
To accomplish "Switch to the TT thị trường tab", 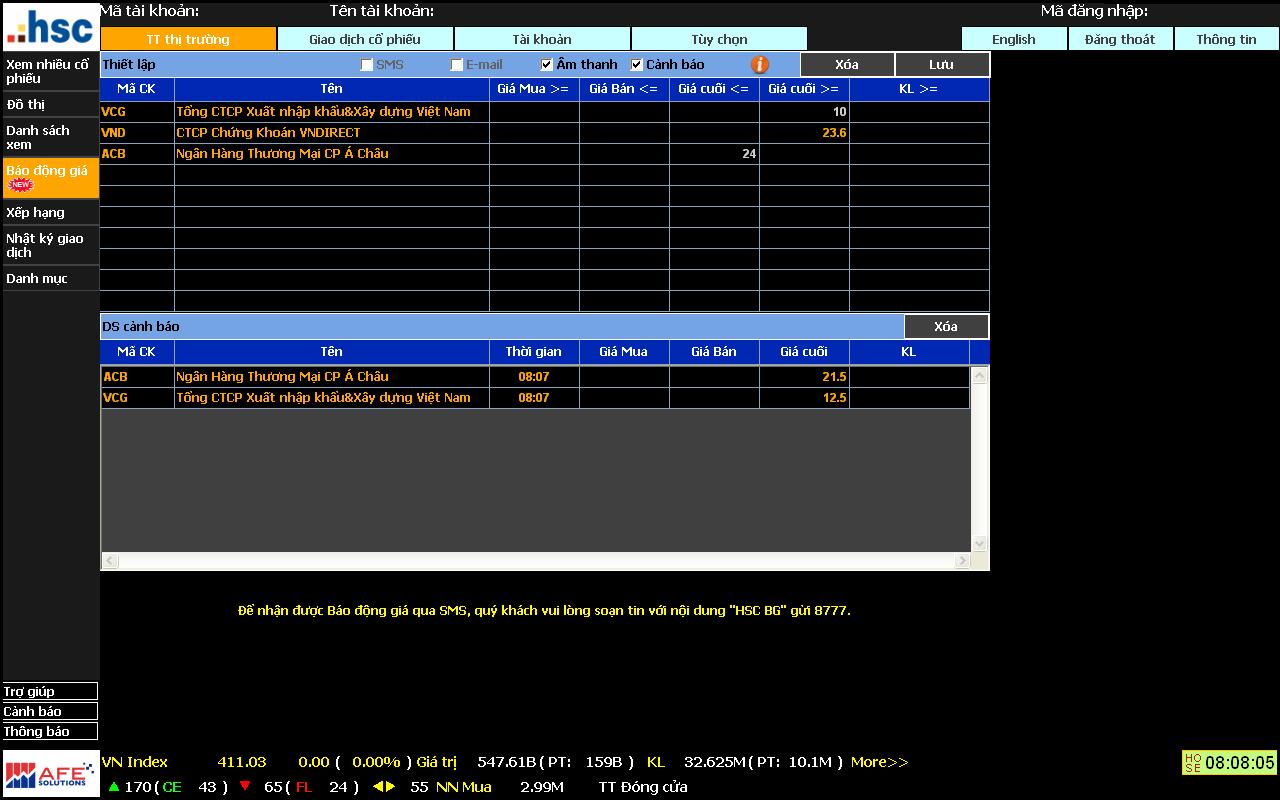I will pyautogui.click(x=188, y=39).
